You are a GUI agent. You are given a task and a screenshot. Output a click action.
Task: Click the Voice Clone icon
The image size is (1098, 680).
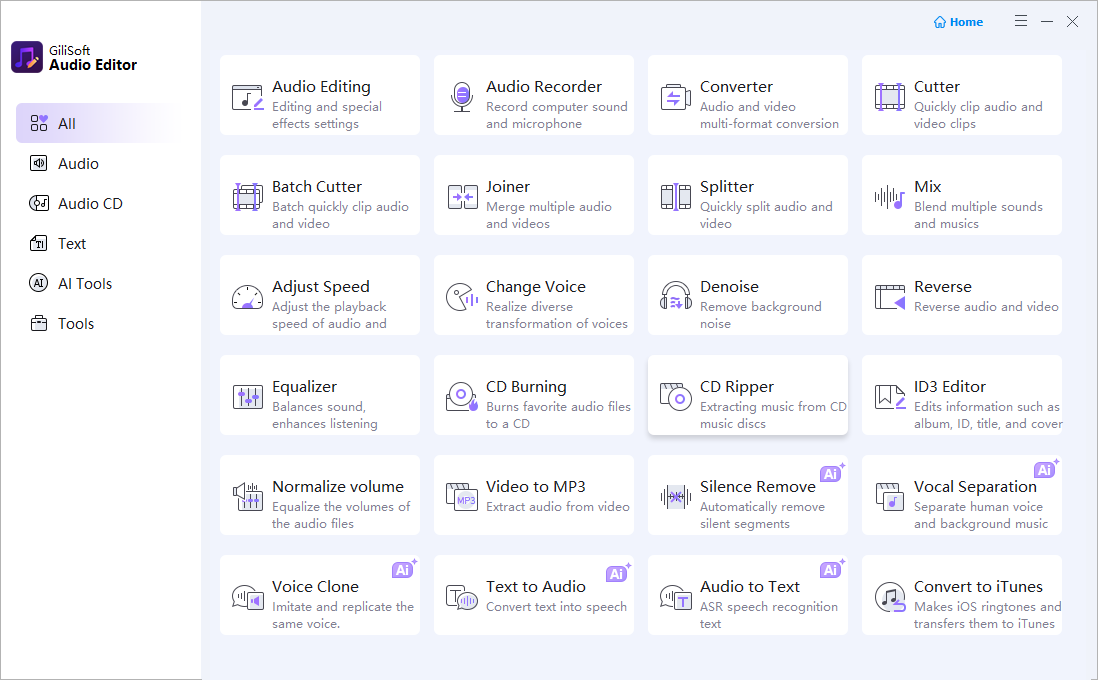[247, 597]
